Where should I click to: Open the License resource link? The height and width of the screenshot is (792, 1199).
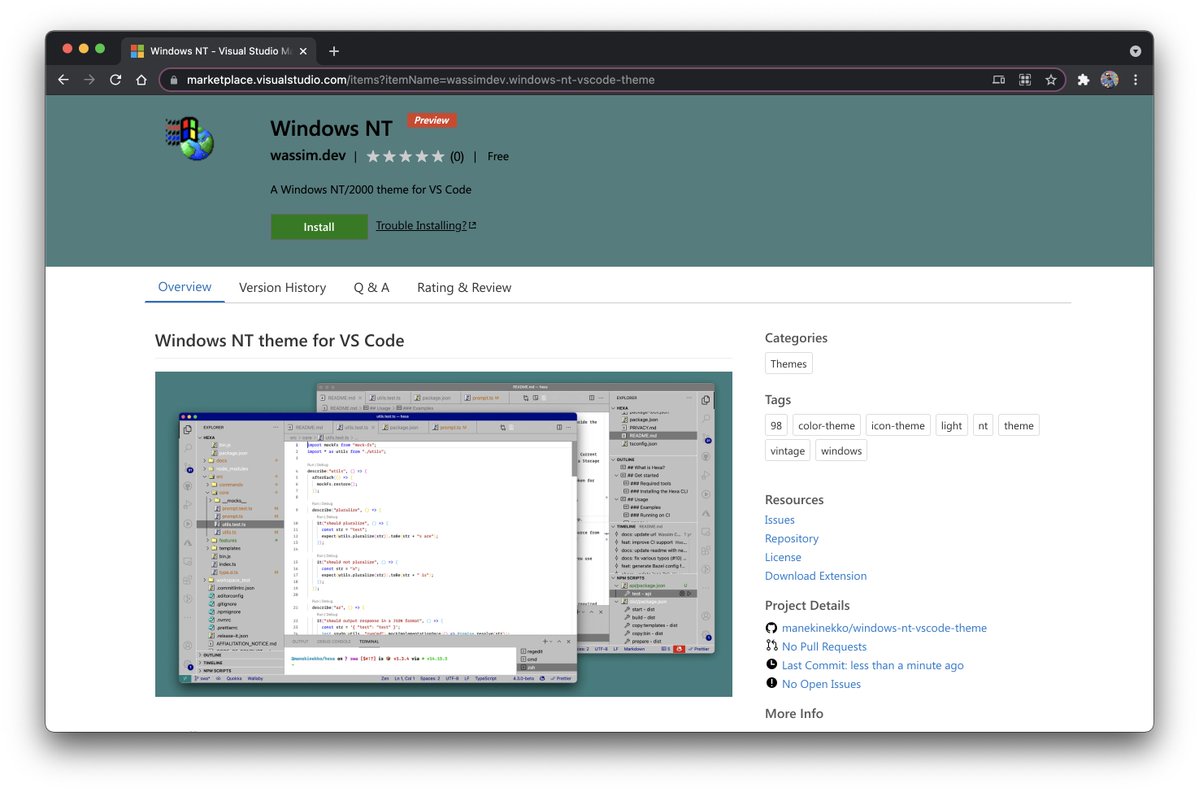pyautogui.click(x=783, y=557)
